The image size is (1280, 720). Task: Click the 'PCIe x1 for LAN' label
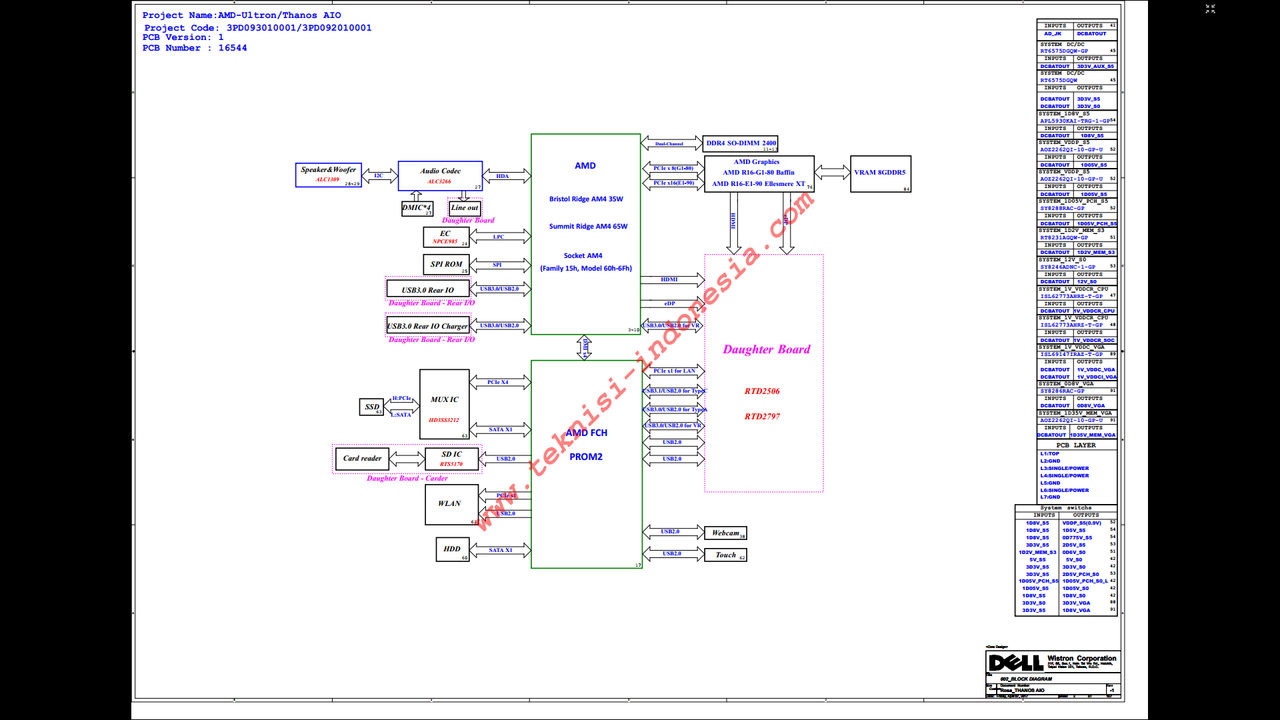[674, 371]
